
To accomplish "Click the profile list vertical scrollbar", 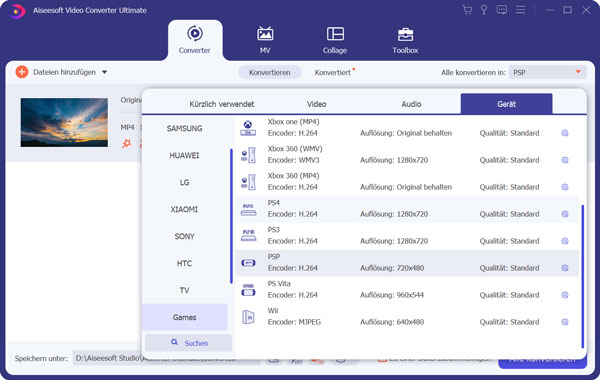I will [x=582, y=276].
